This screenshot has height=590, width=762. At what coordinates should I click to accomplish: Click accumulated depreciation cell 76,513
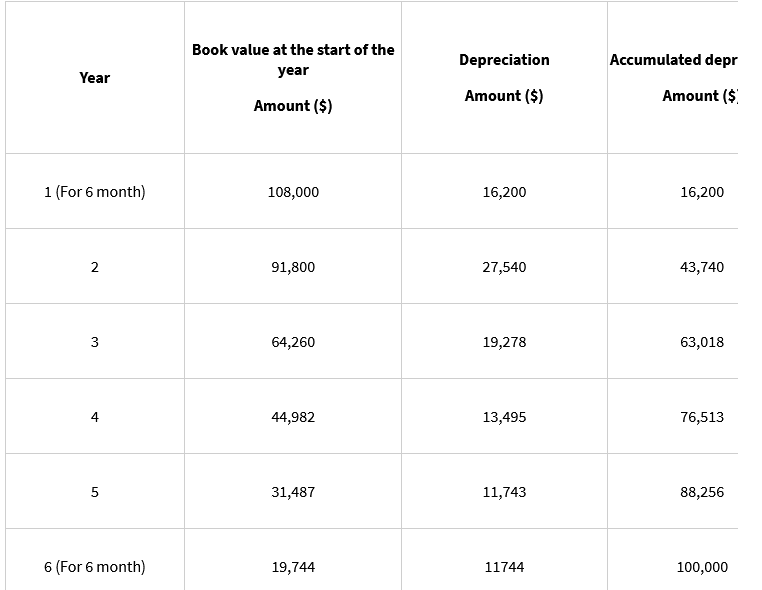(700, 417)
